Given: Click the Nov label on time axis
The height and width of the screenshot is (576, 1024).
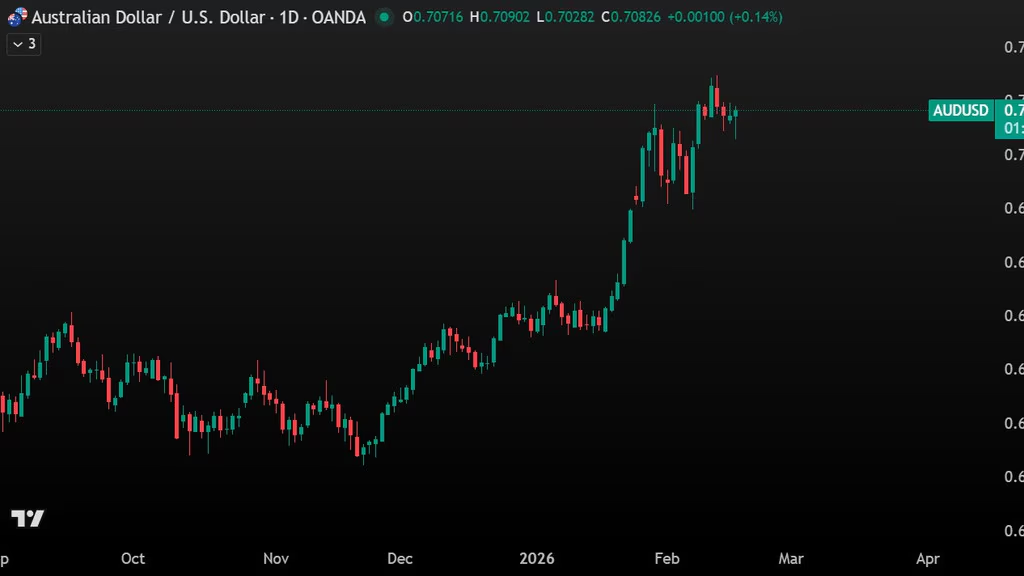Looking at the screenshot, I should tap(274, 558).
